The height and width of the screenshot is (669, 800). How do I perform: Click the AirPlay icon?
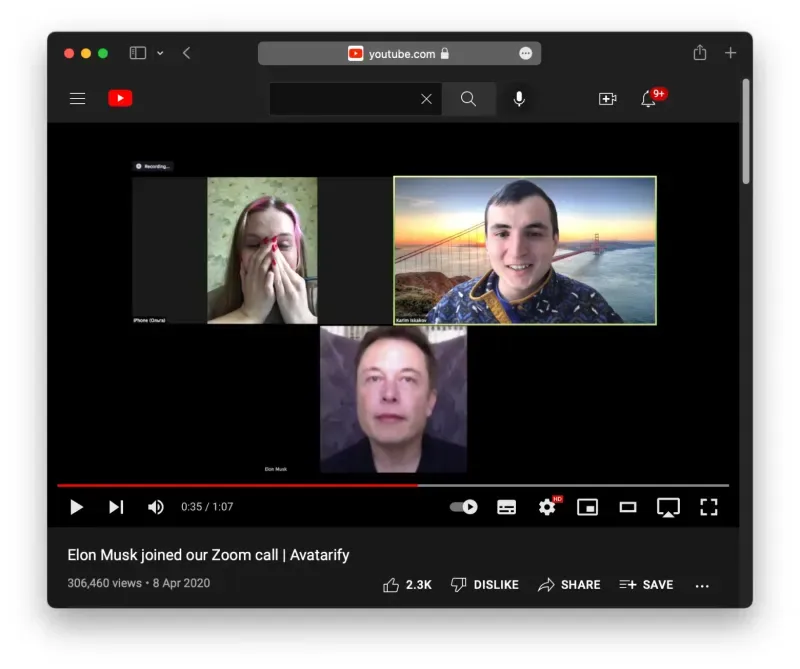[x=668, y=508]
